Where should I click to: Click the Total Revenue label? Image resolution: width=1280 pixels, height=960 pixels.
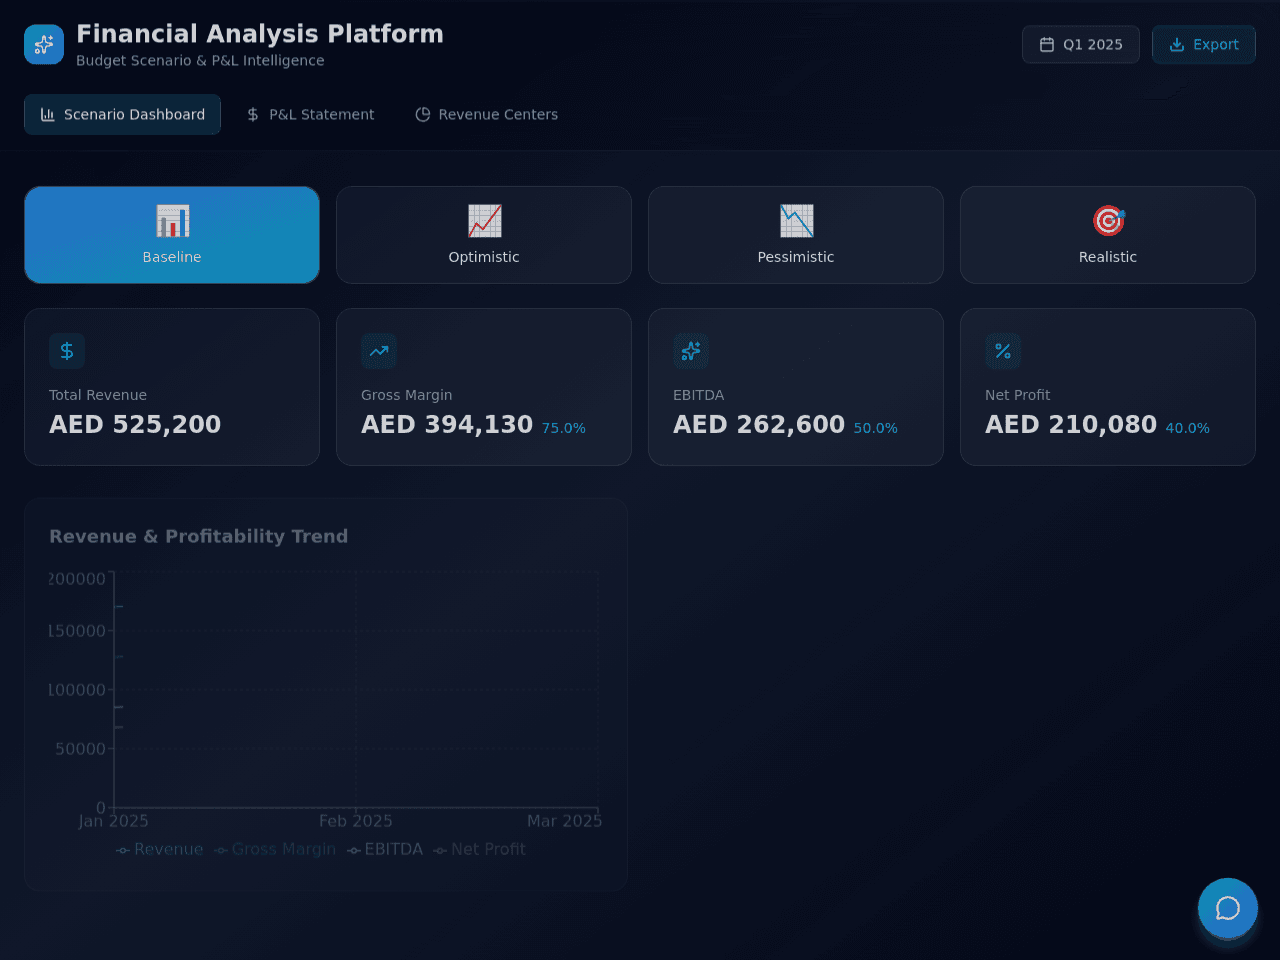[98, 395]
